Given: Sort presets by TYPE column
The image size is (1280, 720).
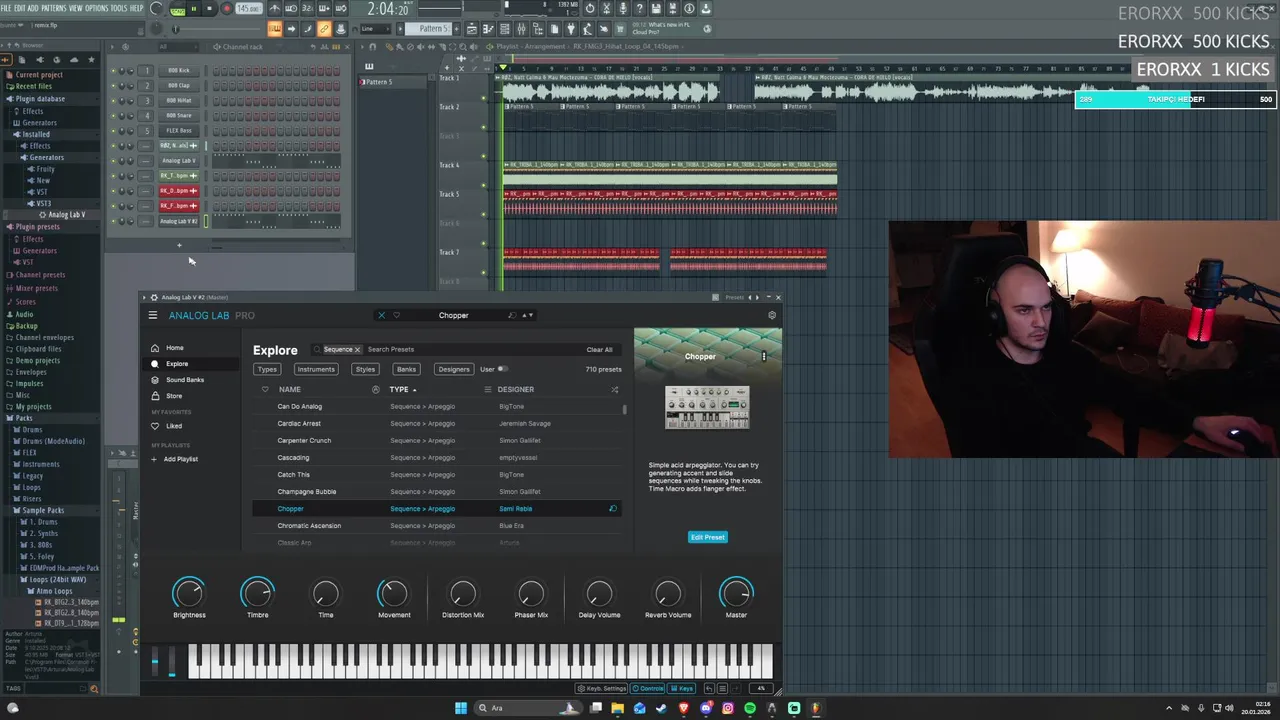Looking at the screenshot, I should [400, 389].
